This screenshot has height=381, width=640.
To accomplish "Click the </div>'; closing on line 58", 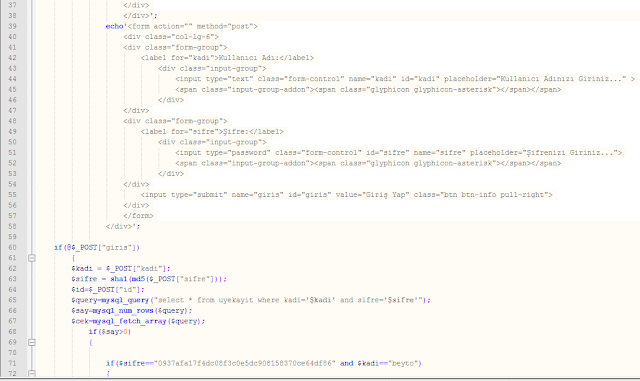I will (123, 227).
